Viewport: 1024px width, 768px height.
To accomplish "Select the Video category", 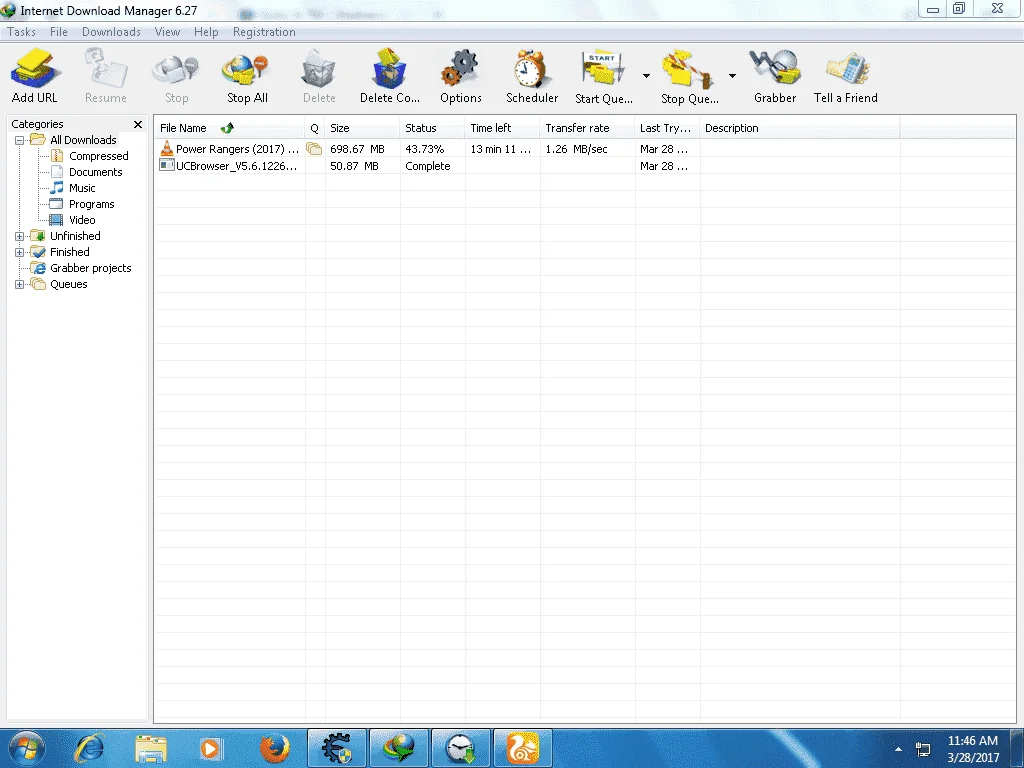I will (82, 220).
